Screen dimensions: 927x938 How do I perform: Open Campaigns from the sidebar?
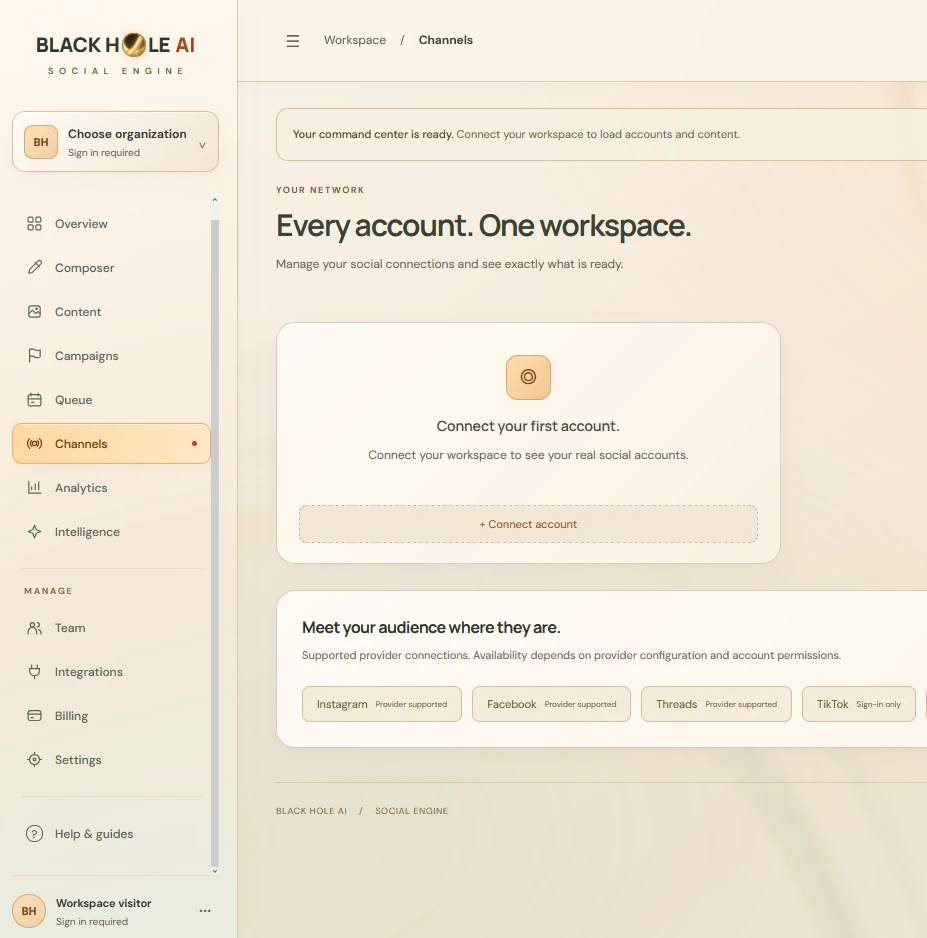click(111, 355)
